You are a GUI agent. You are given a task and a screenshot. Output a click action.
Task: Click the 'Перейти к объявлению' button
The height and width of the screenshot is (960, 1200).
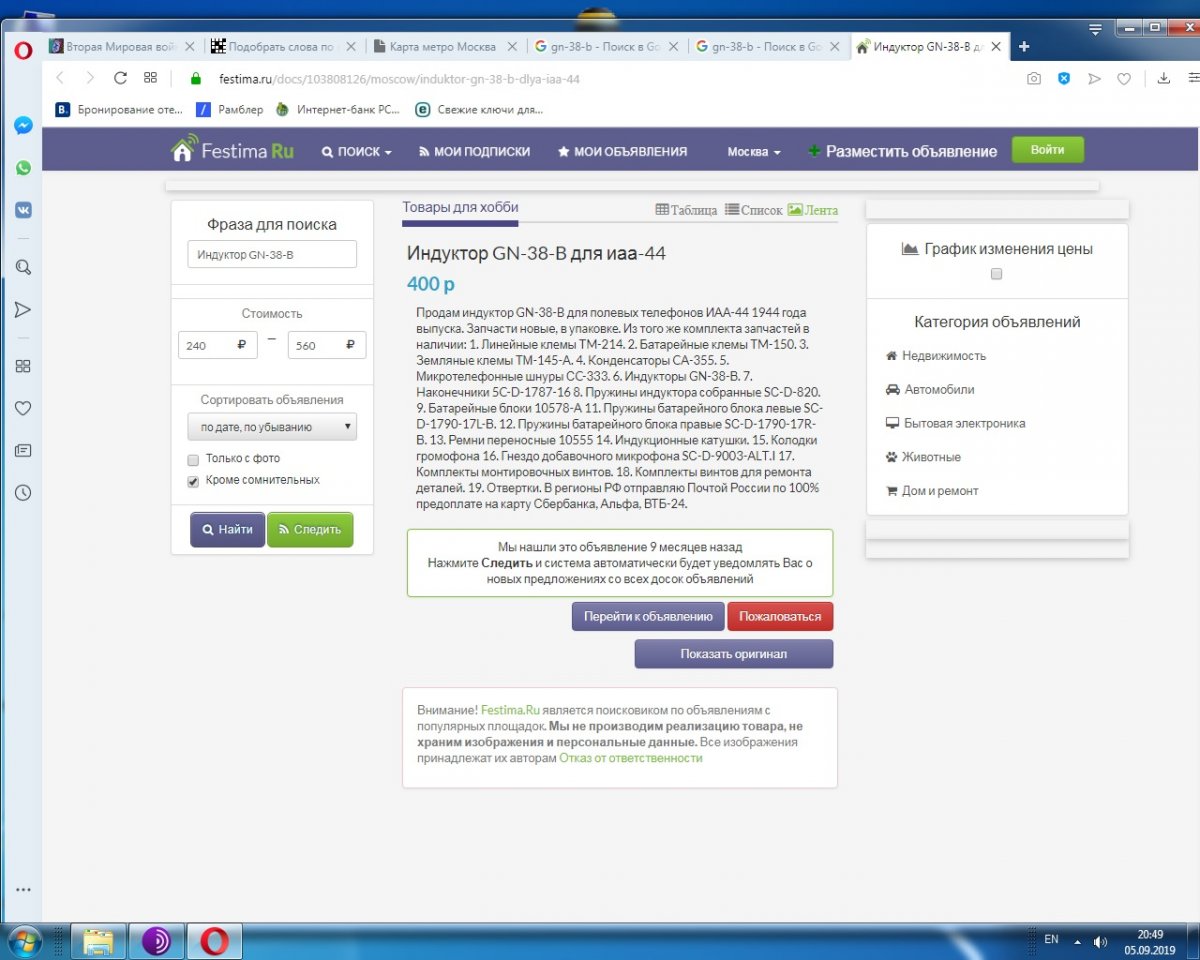[x=647, y=617]
